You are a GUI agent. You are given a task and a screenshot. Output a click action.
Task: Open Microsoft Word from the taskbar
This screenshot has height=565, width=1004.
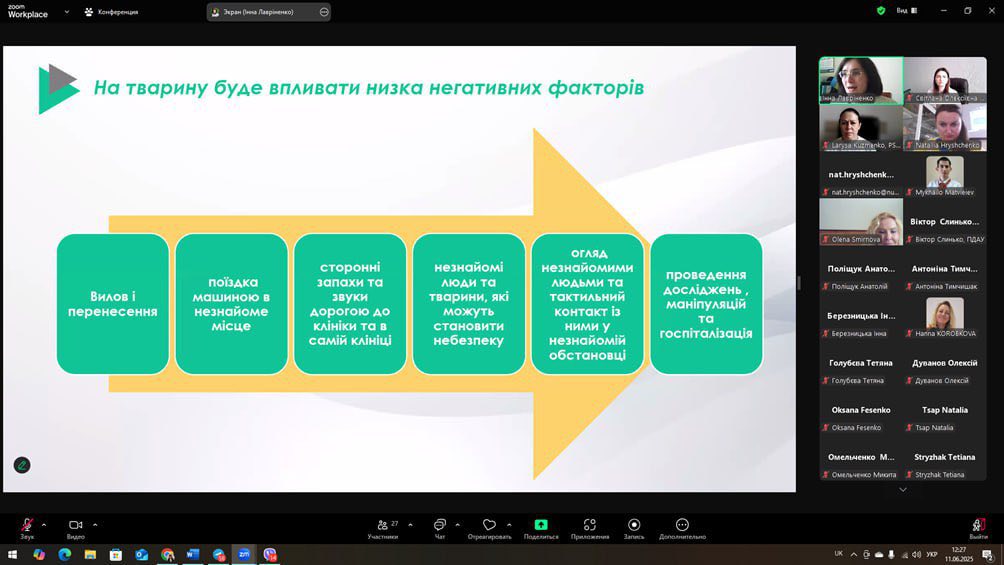click(x=193, y=554)
